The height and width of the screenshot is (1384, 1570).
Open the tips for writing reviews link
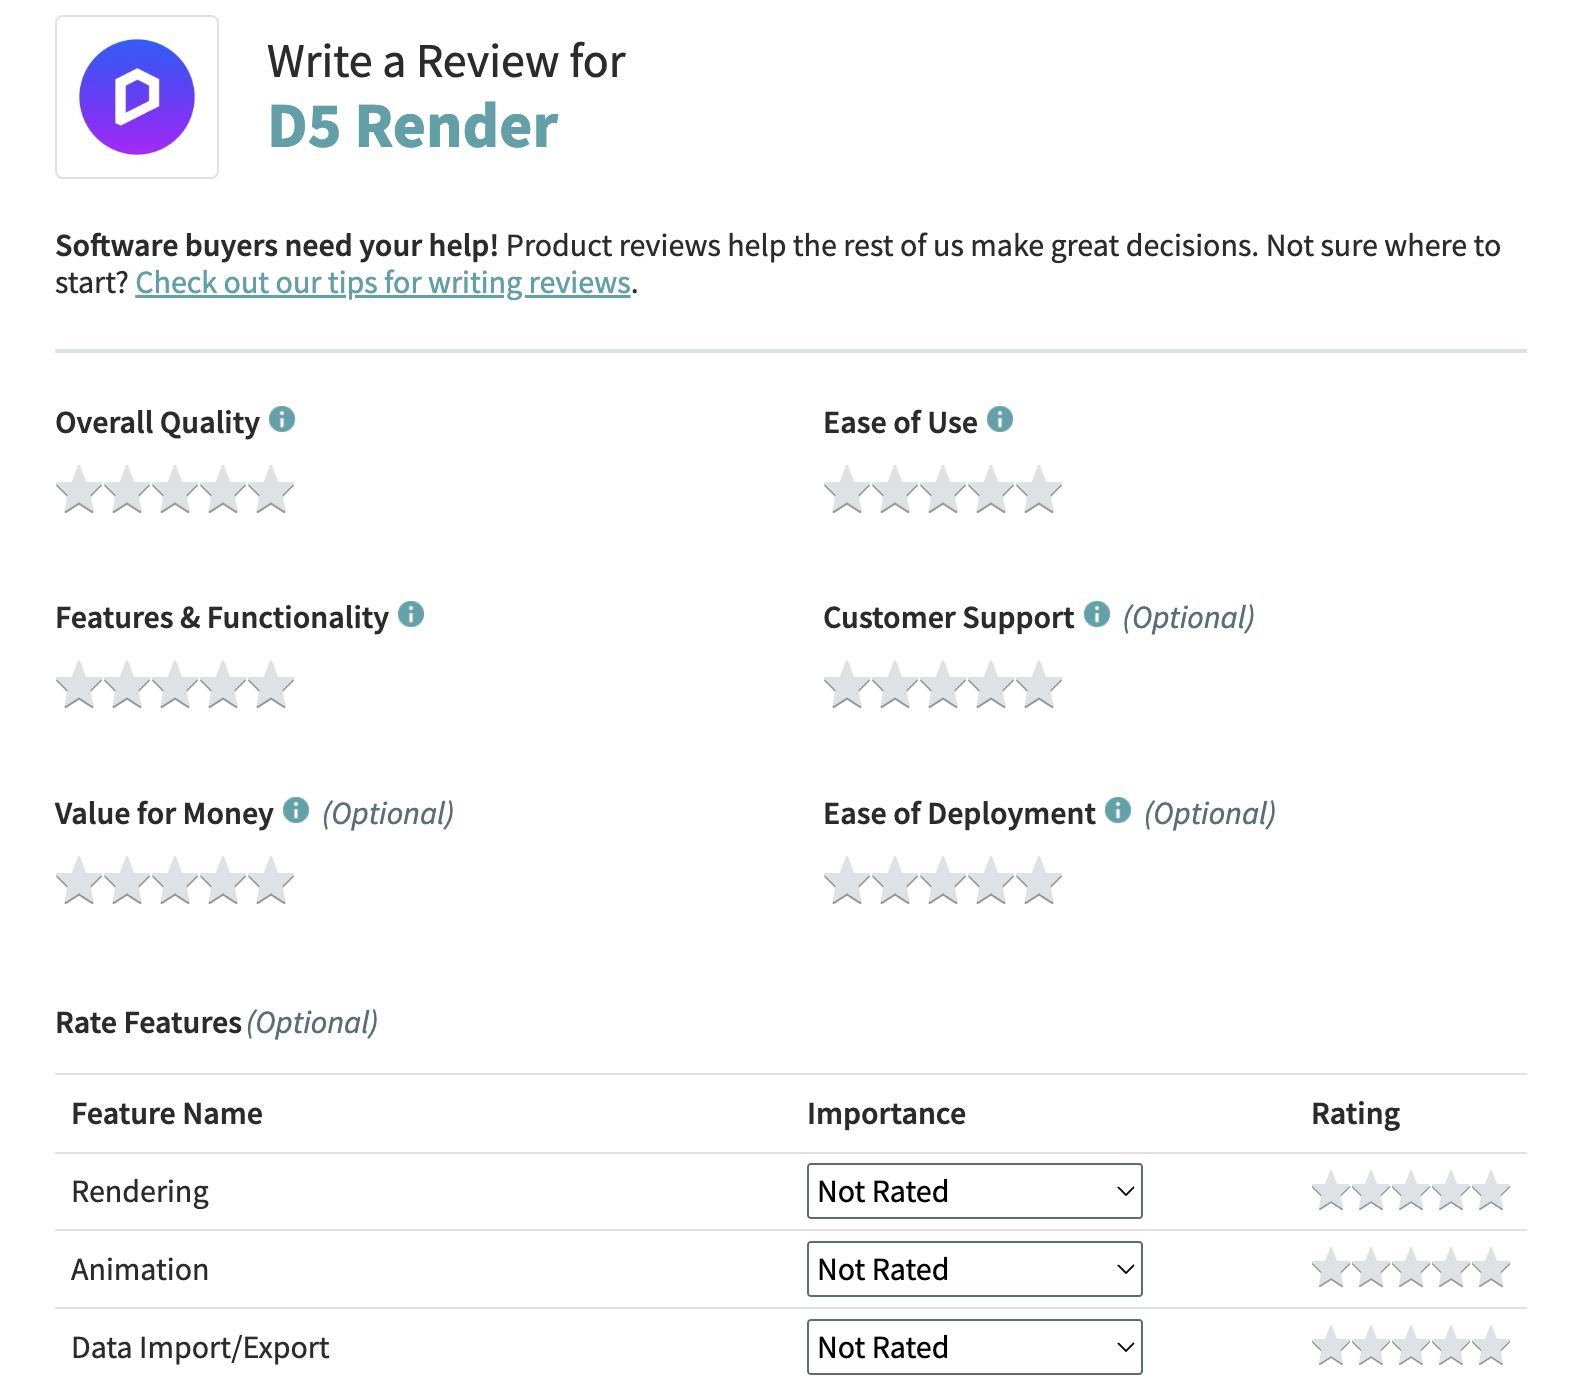coord(383,283)
